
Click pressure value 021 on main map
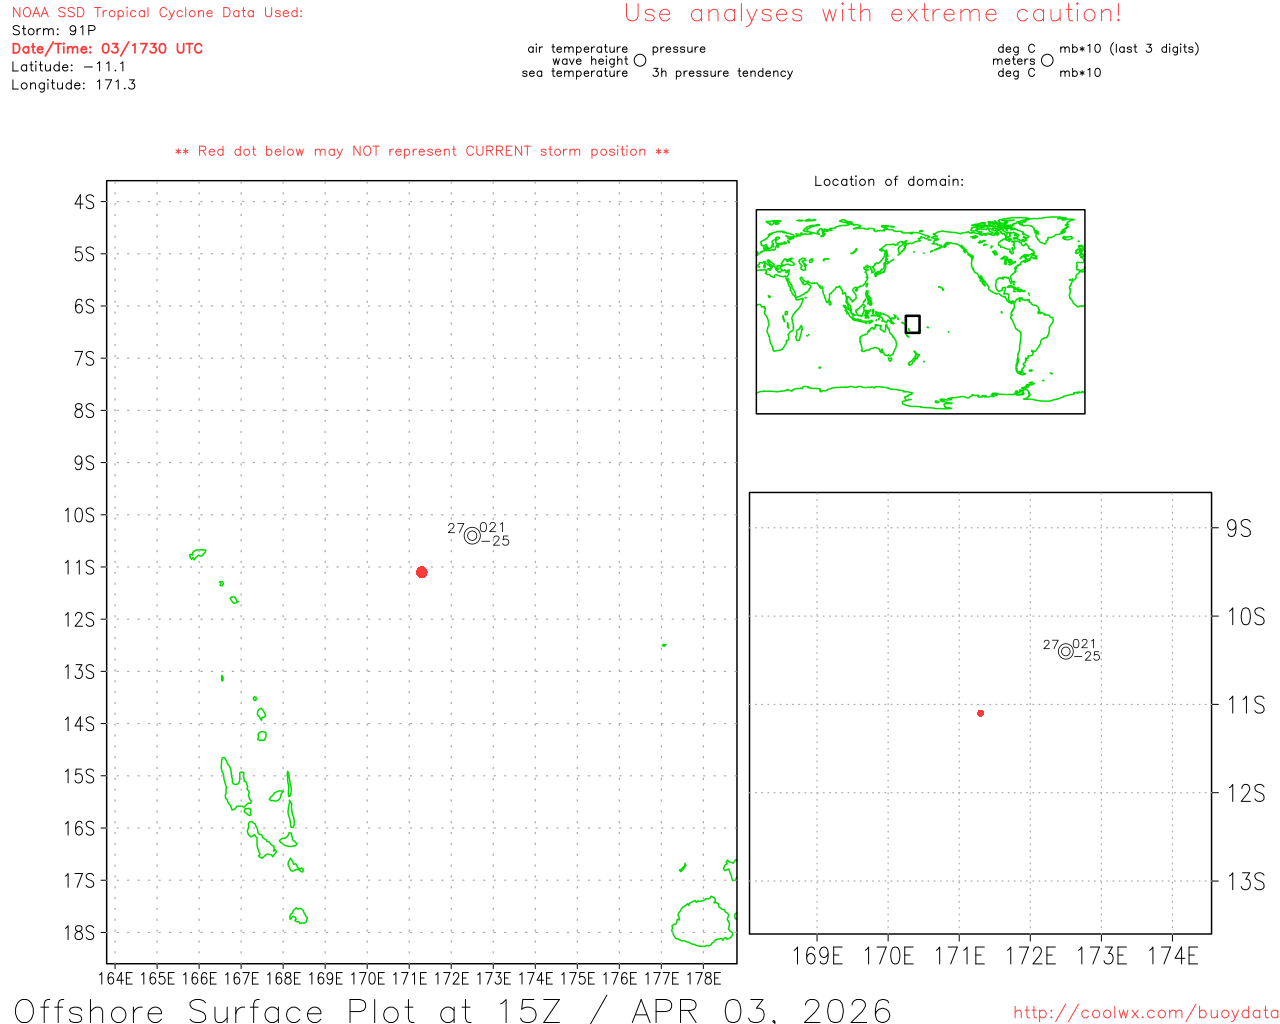(x=493, y=528)
